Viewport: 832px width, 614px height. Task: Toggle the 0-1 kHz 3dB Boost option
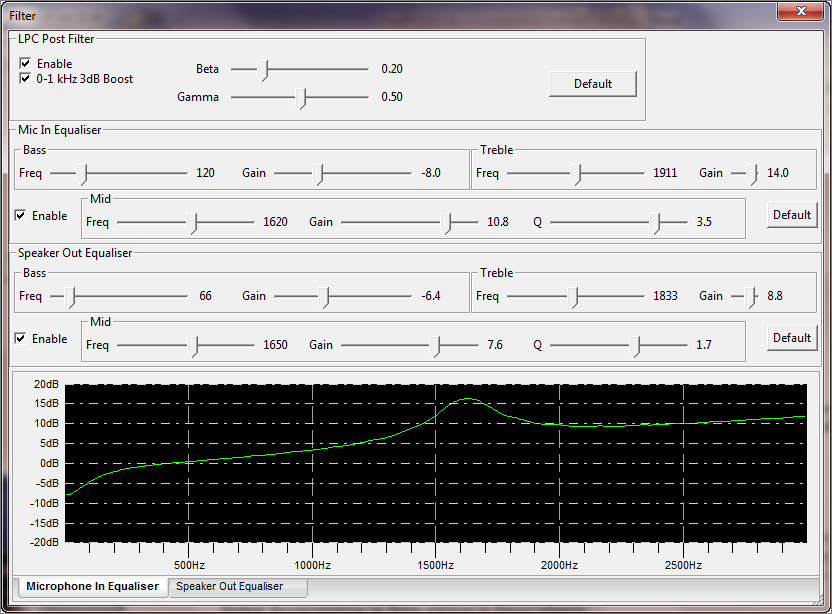point(24,78)
